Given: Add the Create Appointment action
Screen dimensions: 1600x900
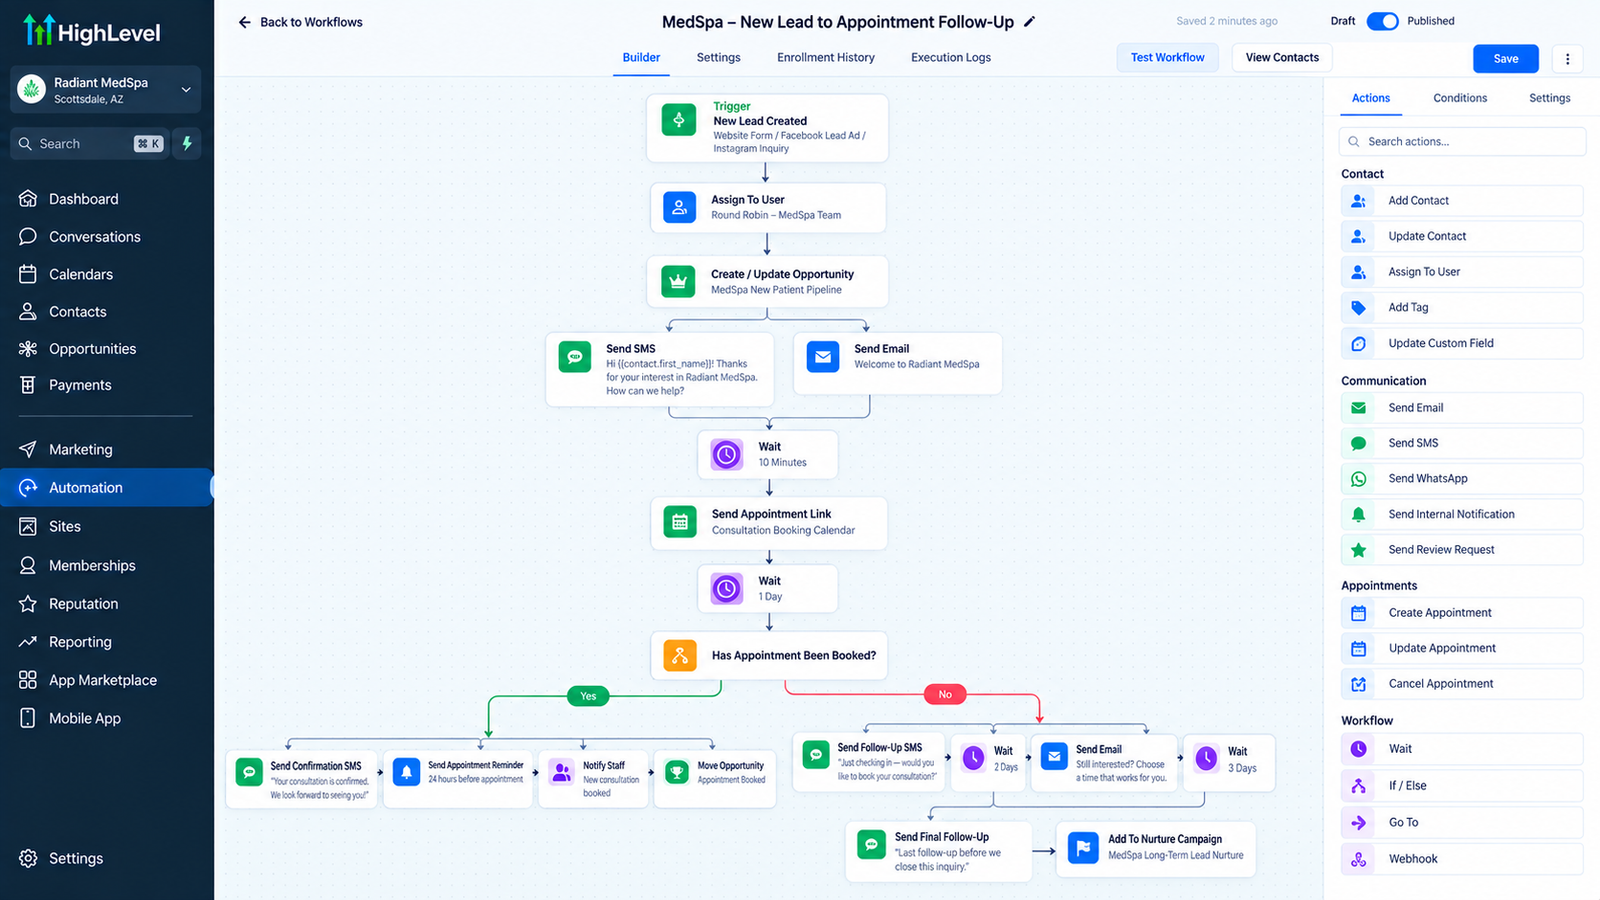Looking at the screenshot, I should tap(1462, 613).
